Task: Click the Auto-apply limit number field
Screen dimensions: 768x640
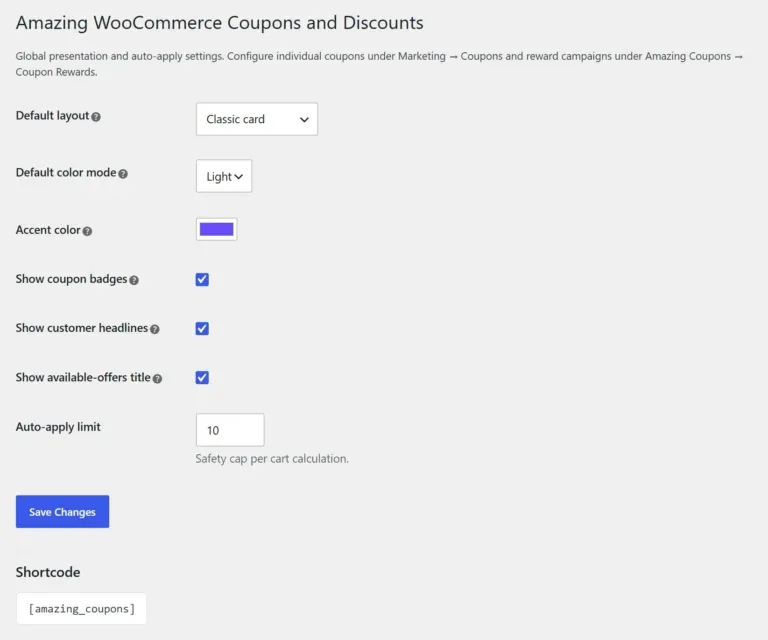Action: (x=230, y=430)
